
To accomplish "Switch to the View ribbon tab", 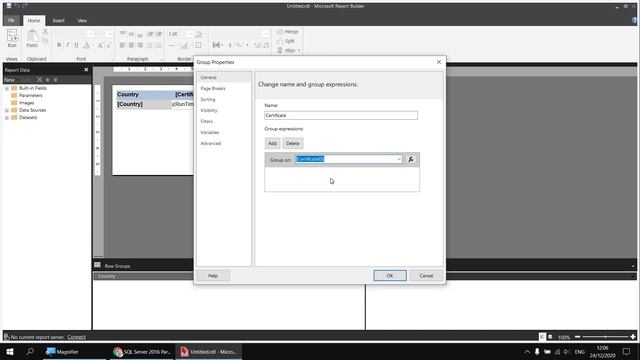I will pos(82,20).
